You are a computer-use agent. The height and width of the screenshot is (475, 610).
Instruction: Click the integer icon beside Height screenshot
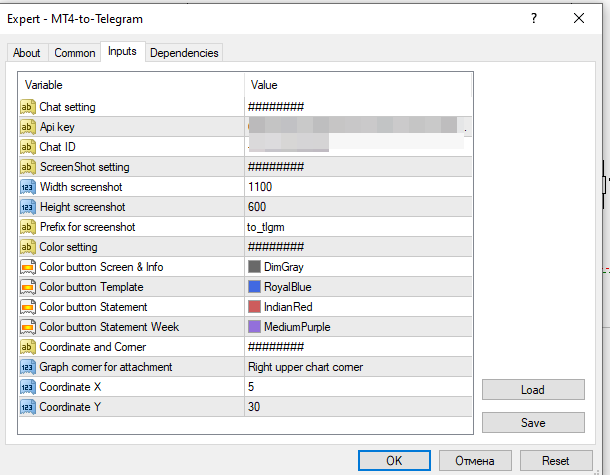[x=27, y=207]
